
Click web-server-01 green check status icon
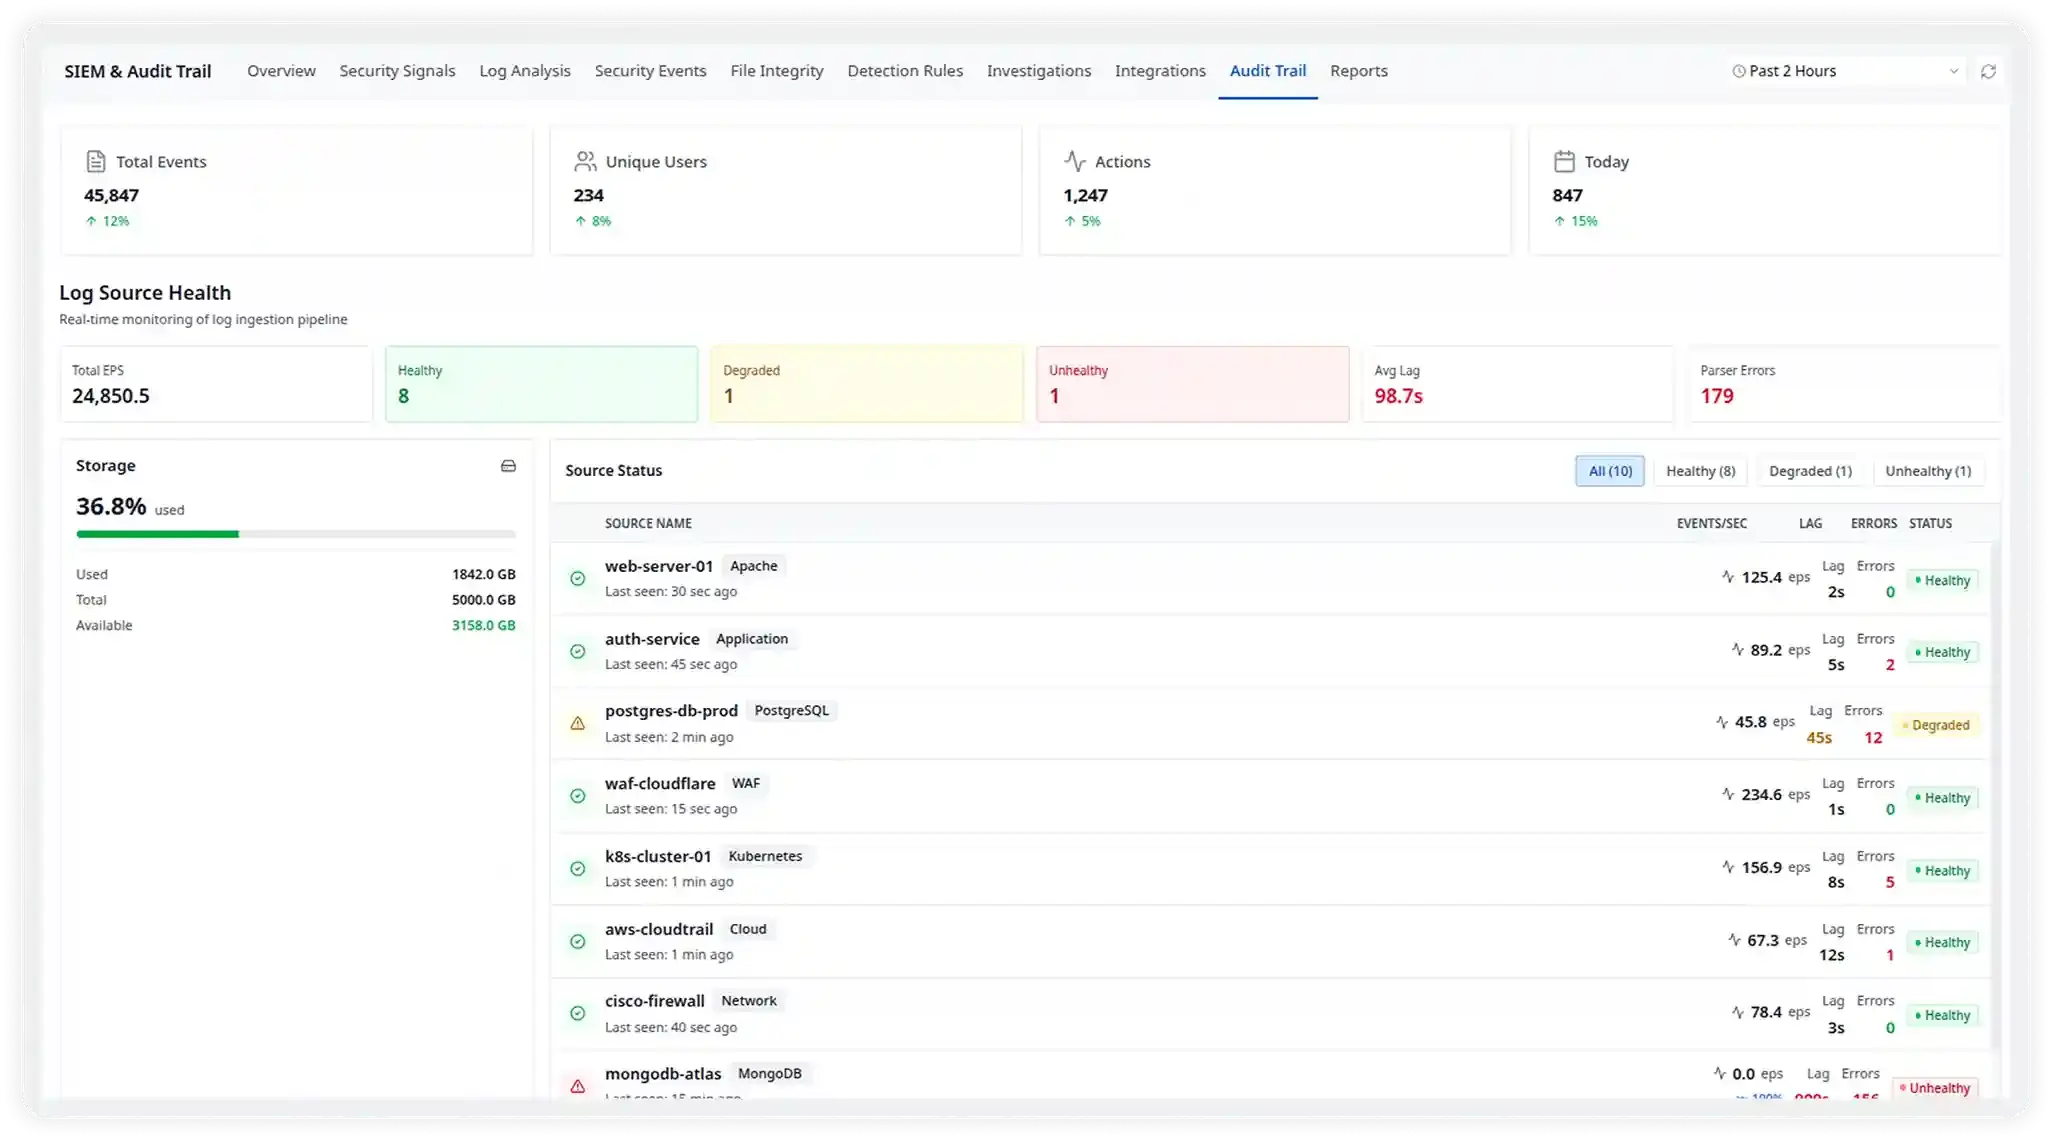click(x=578, y=578)
